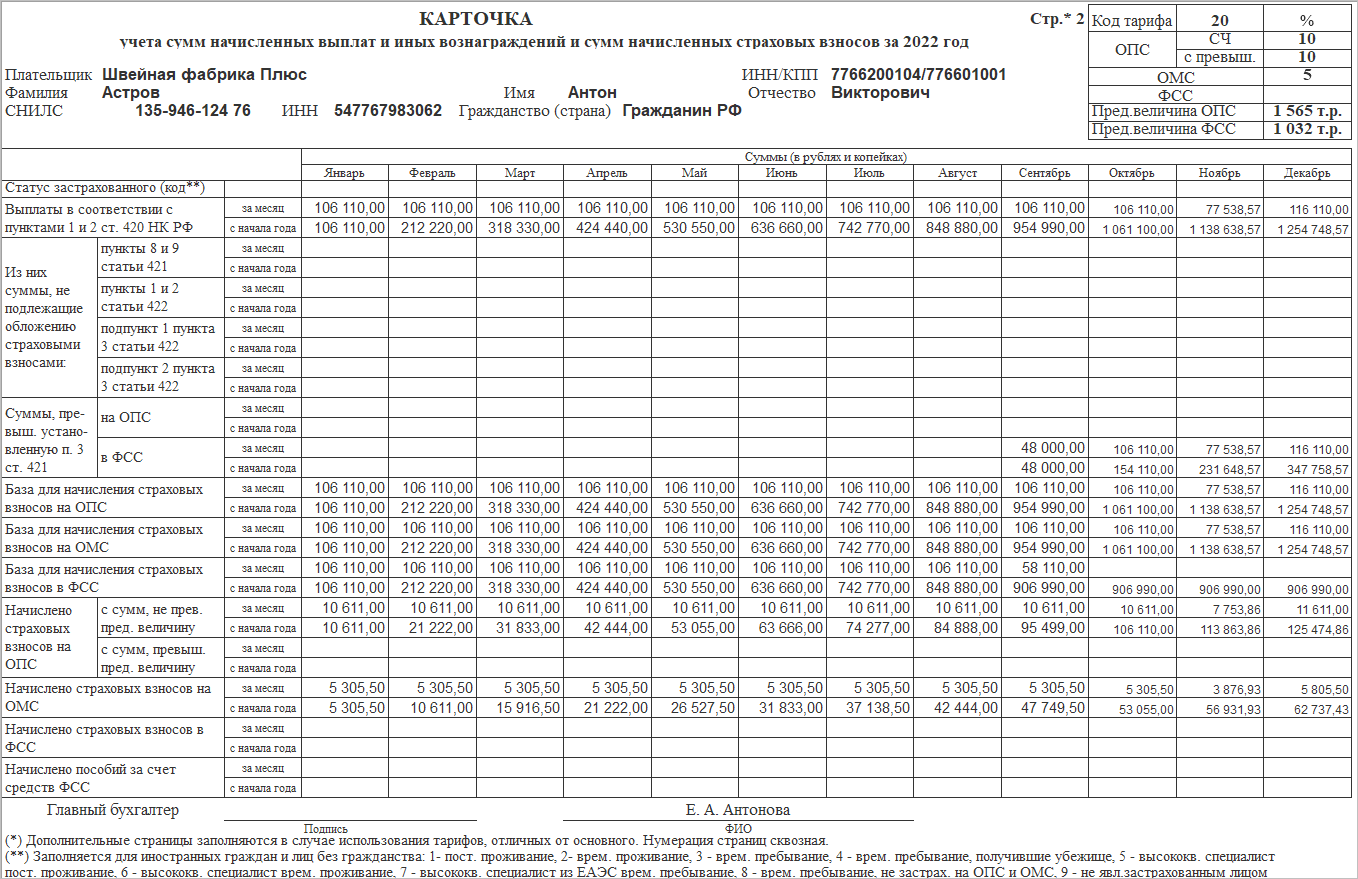Viewport: 1358px width, 879px height.
Task: Select tariff code value 20
Action: tap(1219, 20)
